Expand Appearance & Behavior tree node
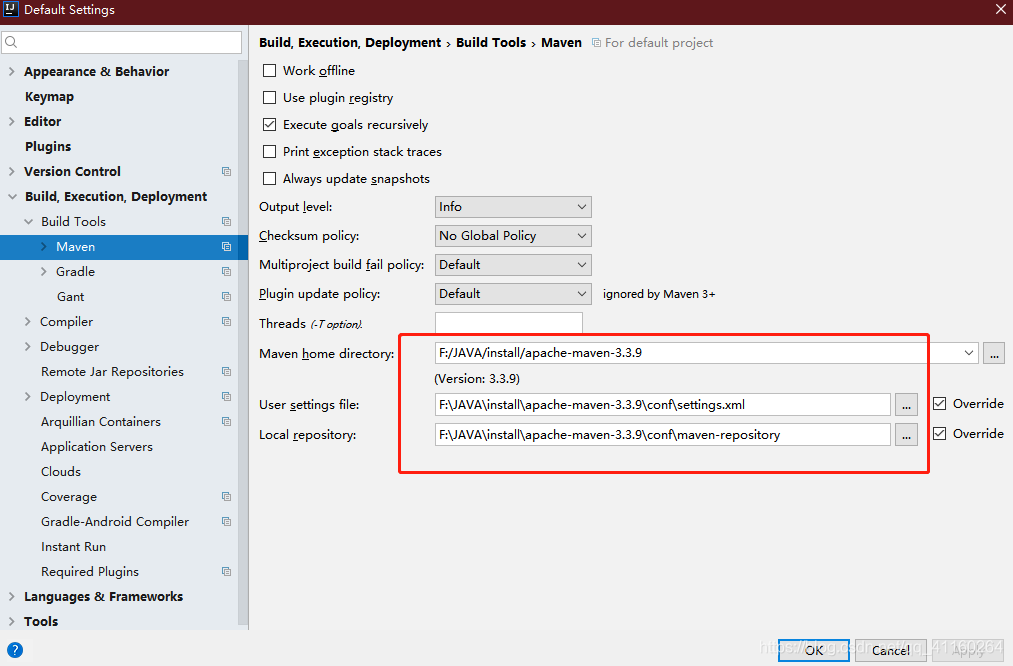Screen dimensions: 1013x666 [12, 72]
